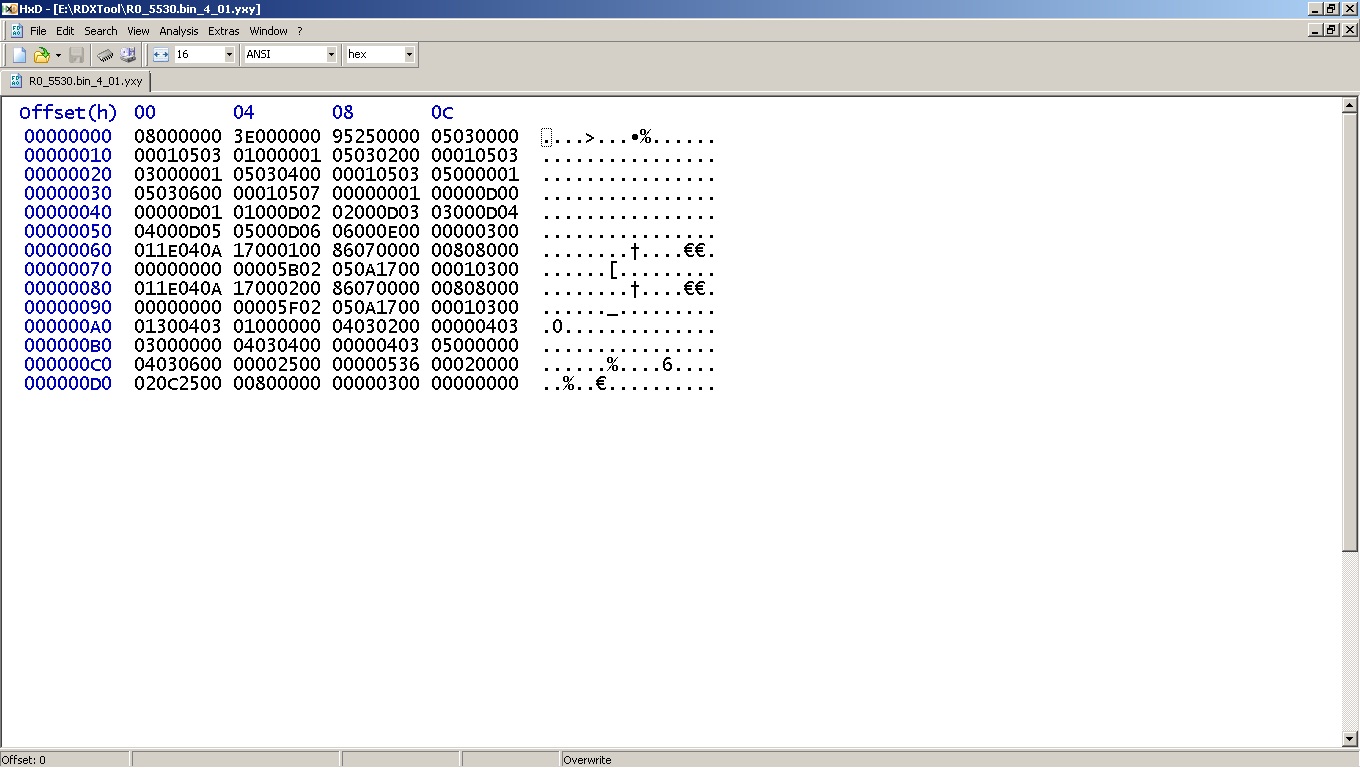Open the Extras menu
Image resolution: width=1360 pixels, height=768 pixels.
224,31
